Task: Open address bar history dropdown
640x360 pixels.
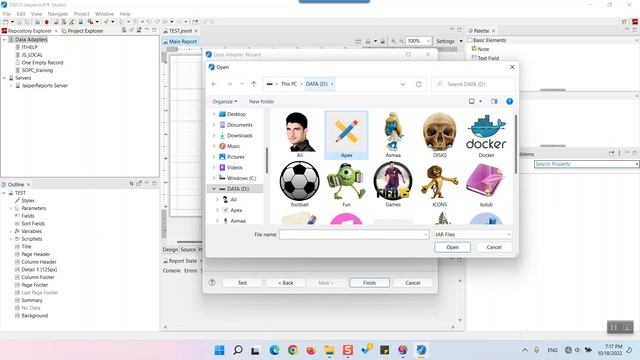Action: [403, 84]
